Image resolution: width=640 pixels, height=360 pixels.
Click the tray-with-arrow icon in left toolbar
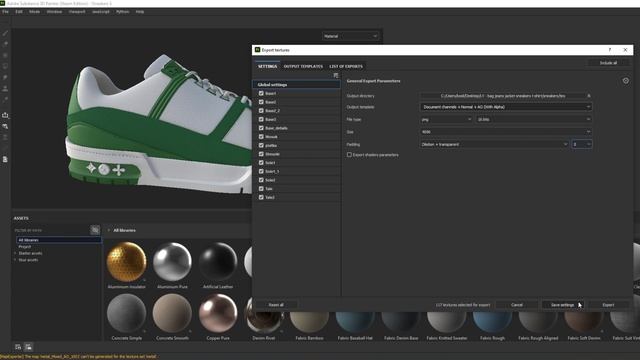click(5, 116)
